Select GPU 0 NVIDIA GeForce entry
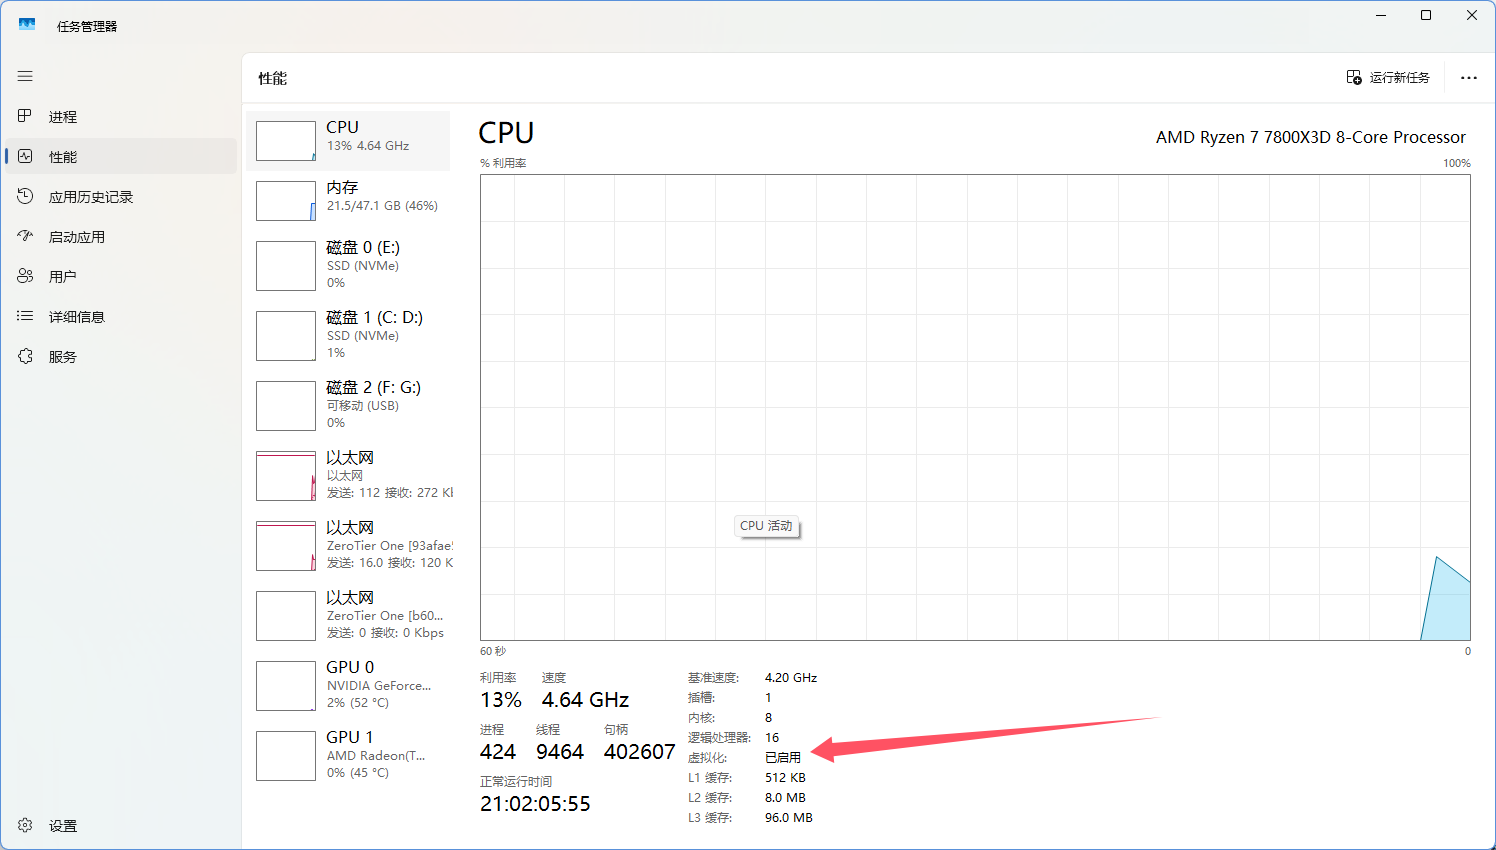Viewport: 1496px width, 850px height. coord(348,685)
